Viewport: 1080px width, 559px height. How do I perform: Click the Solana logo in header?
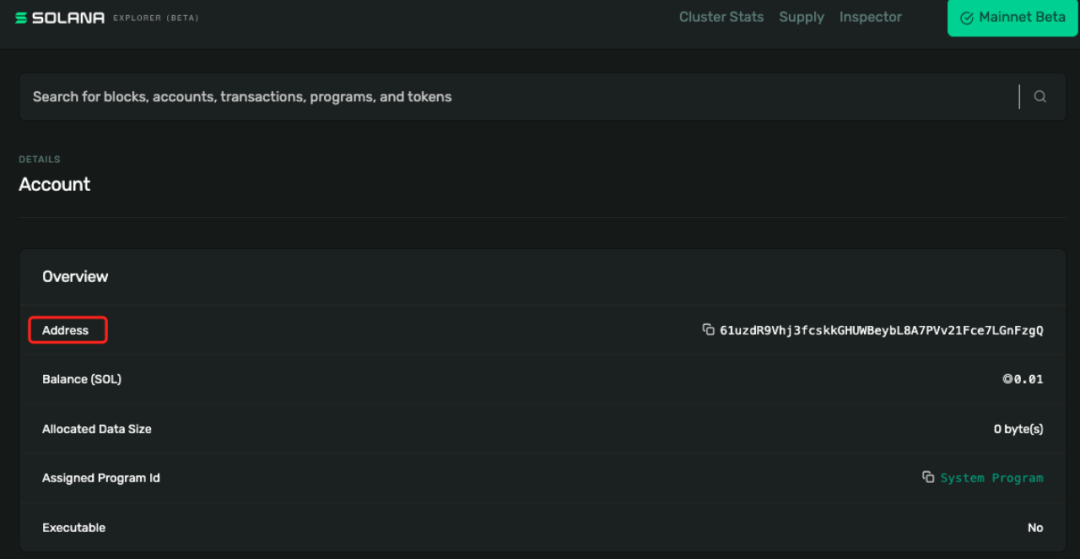pos(60,18)
